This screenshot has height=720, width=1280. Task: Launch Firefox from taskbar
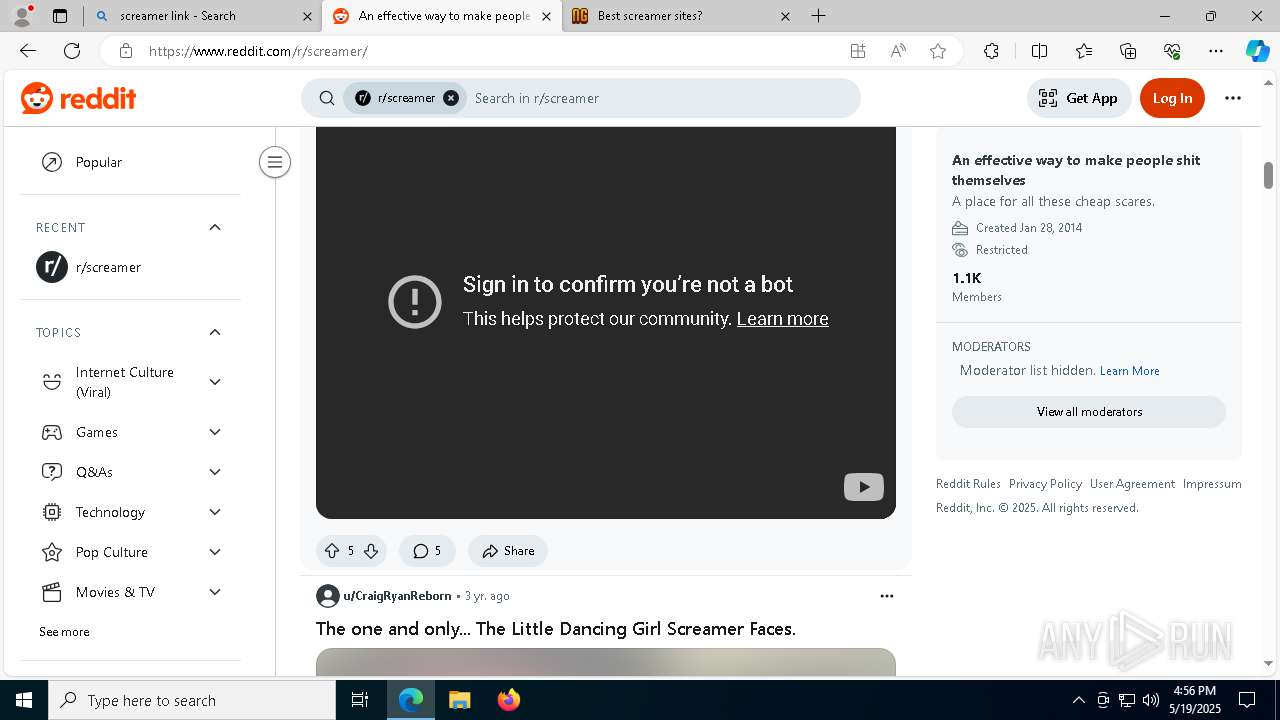(509, 700)
